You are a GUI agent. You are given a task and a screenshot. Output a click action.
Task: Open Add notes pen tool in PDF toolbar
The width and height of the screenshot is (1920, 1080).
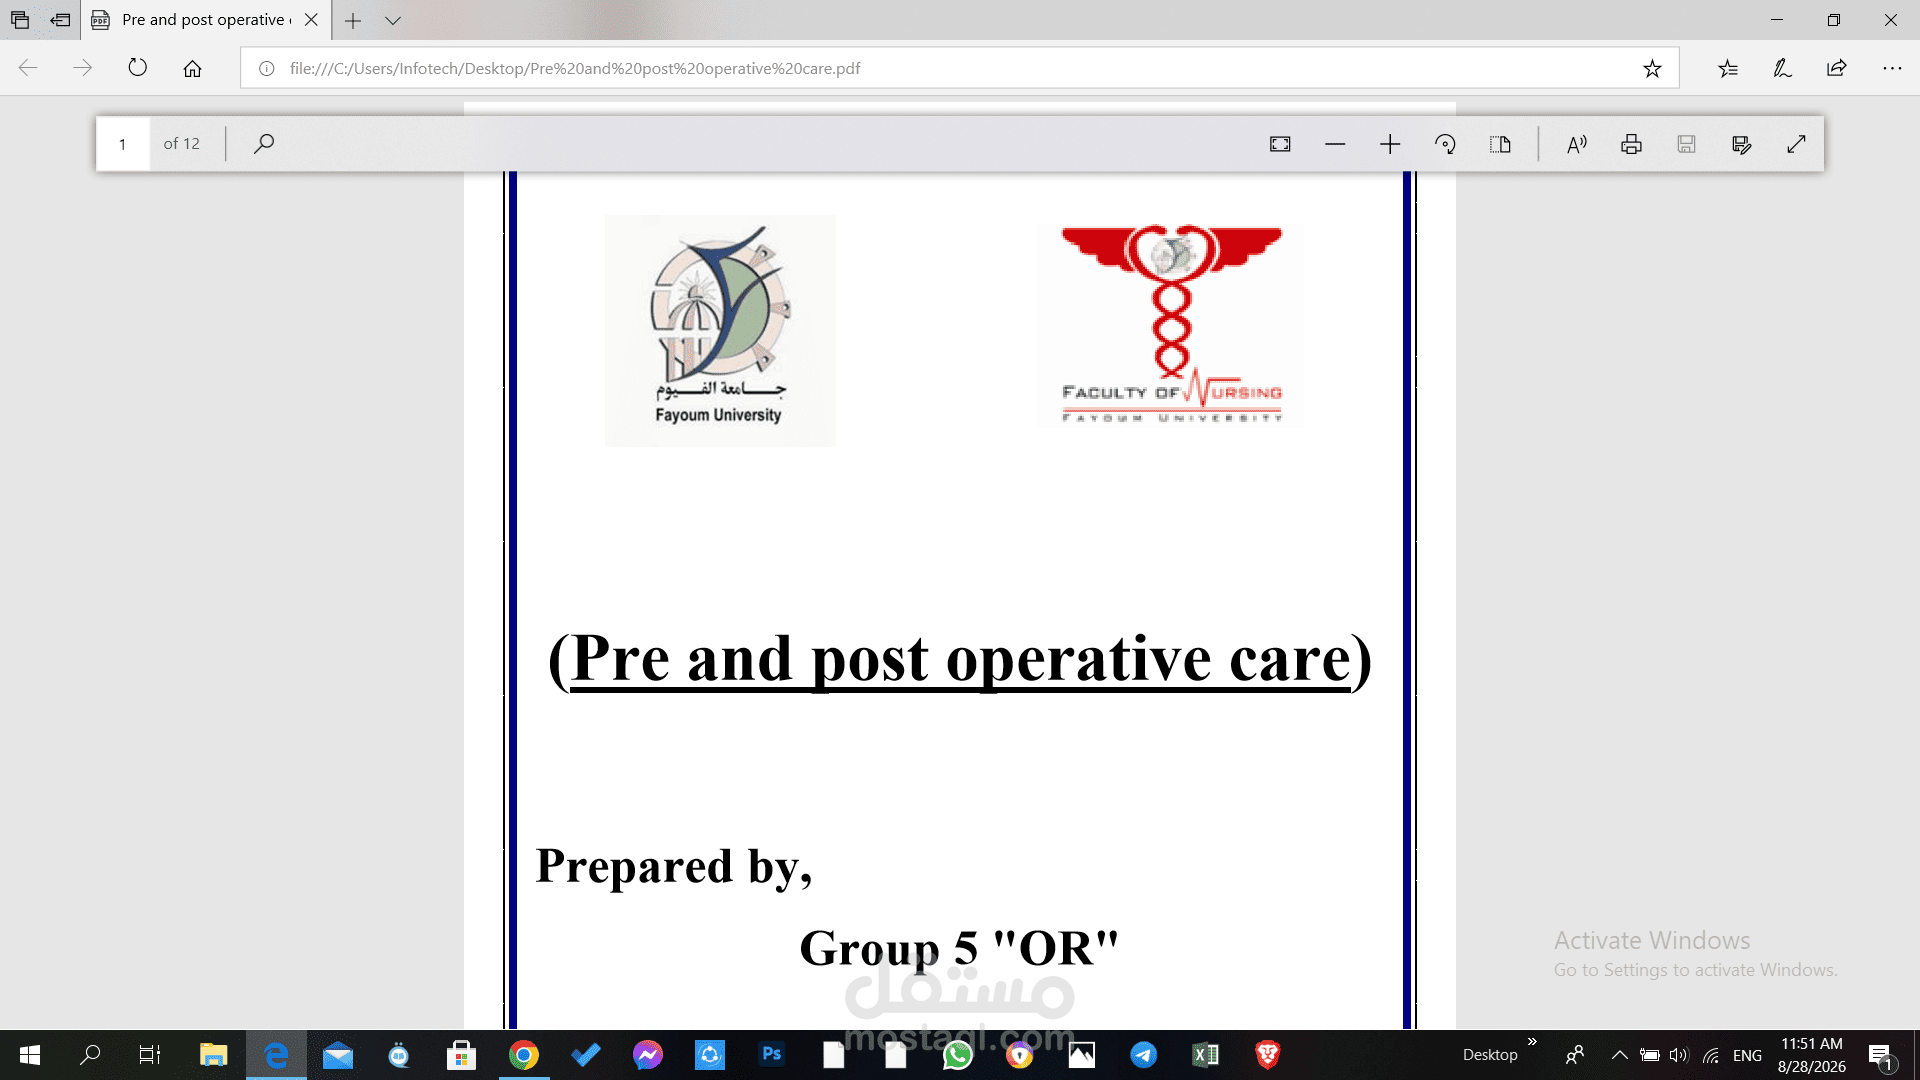pos(1741,144)
